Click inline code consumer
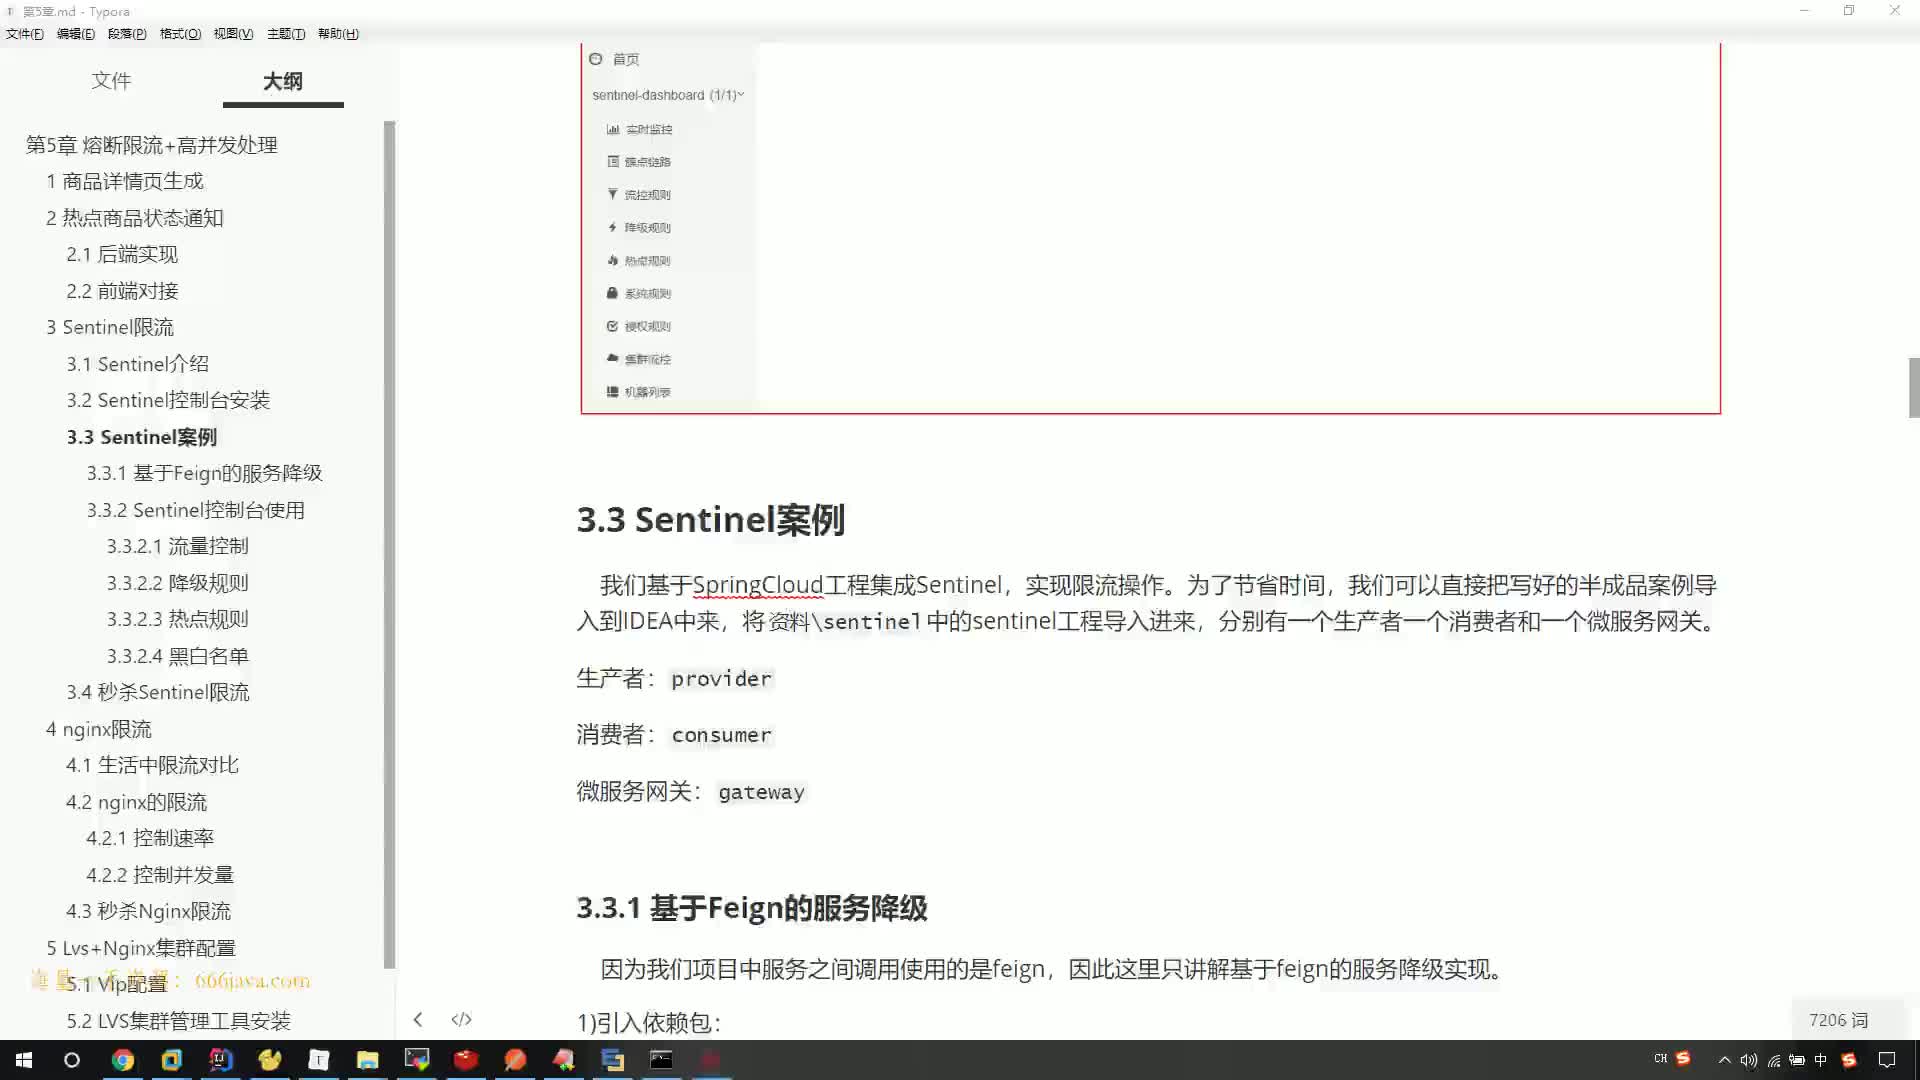 [721, 735]
